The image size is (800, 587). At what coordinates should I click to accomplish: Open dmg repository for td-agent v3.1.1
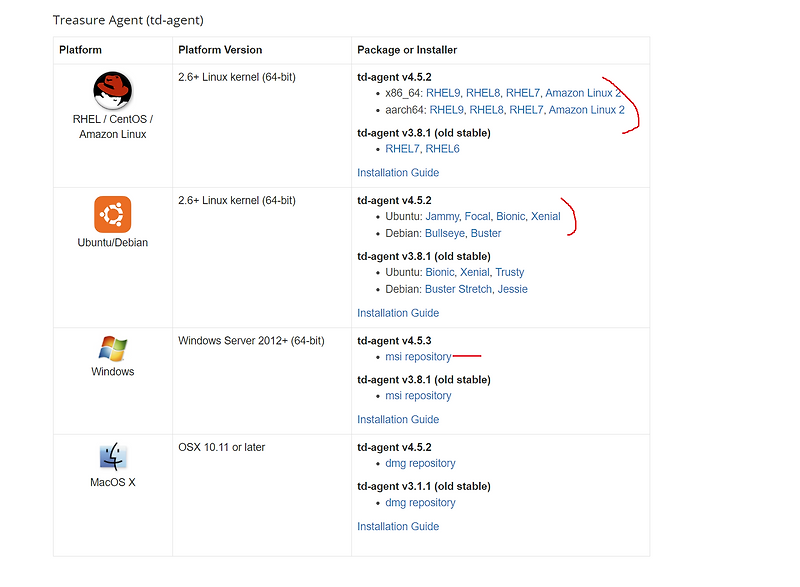click(420, 503)
